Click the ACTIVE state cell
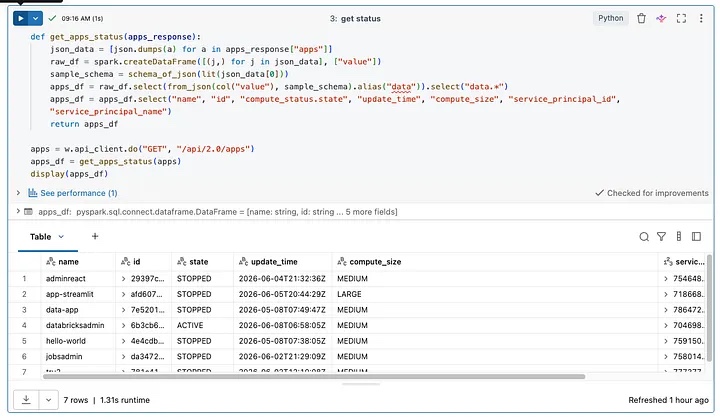 202,326
